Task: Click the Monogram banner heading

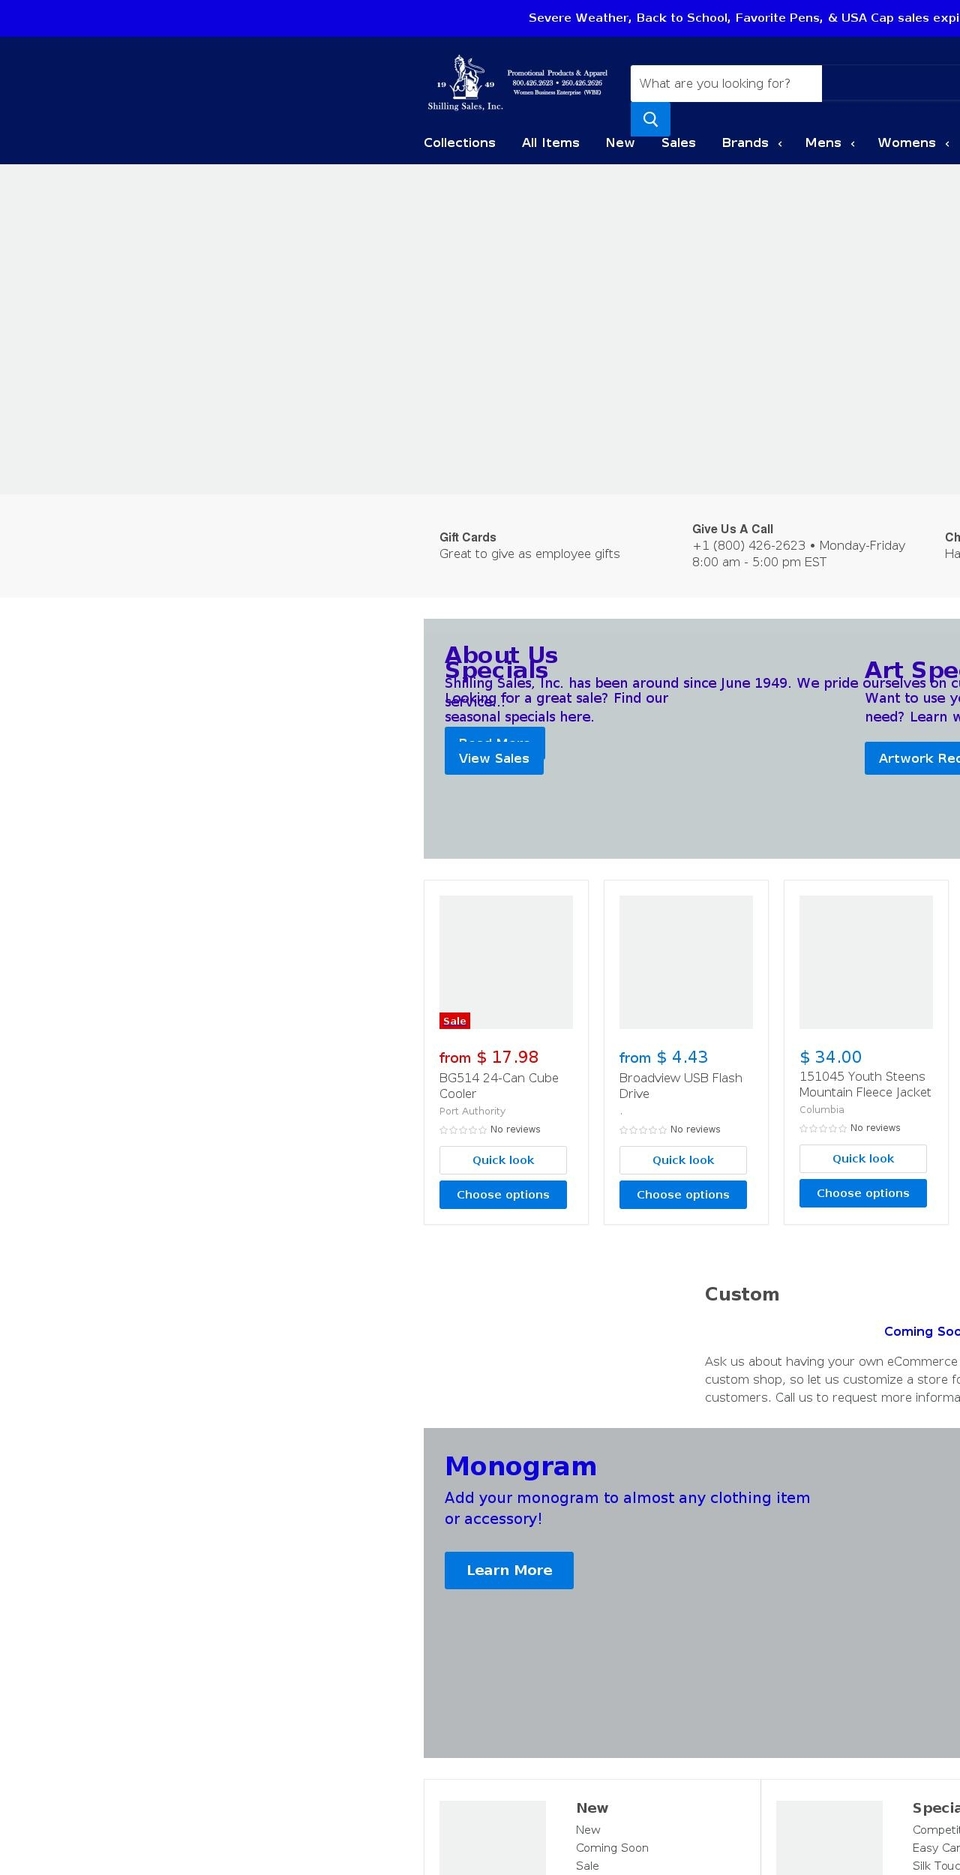Action: [521, 1466]
